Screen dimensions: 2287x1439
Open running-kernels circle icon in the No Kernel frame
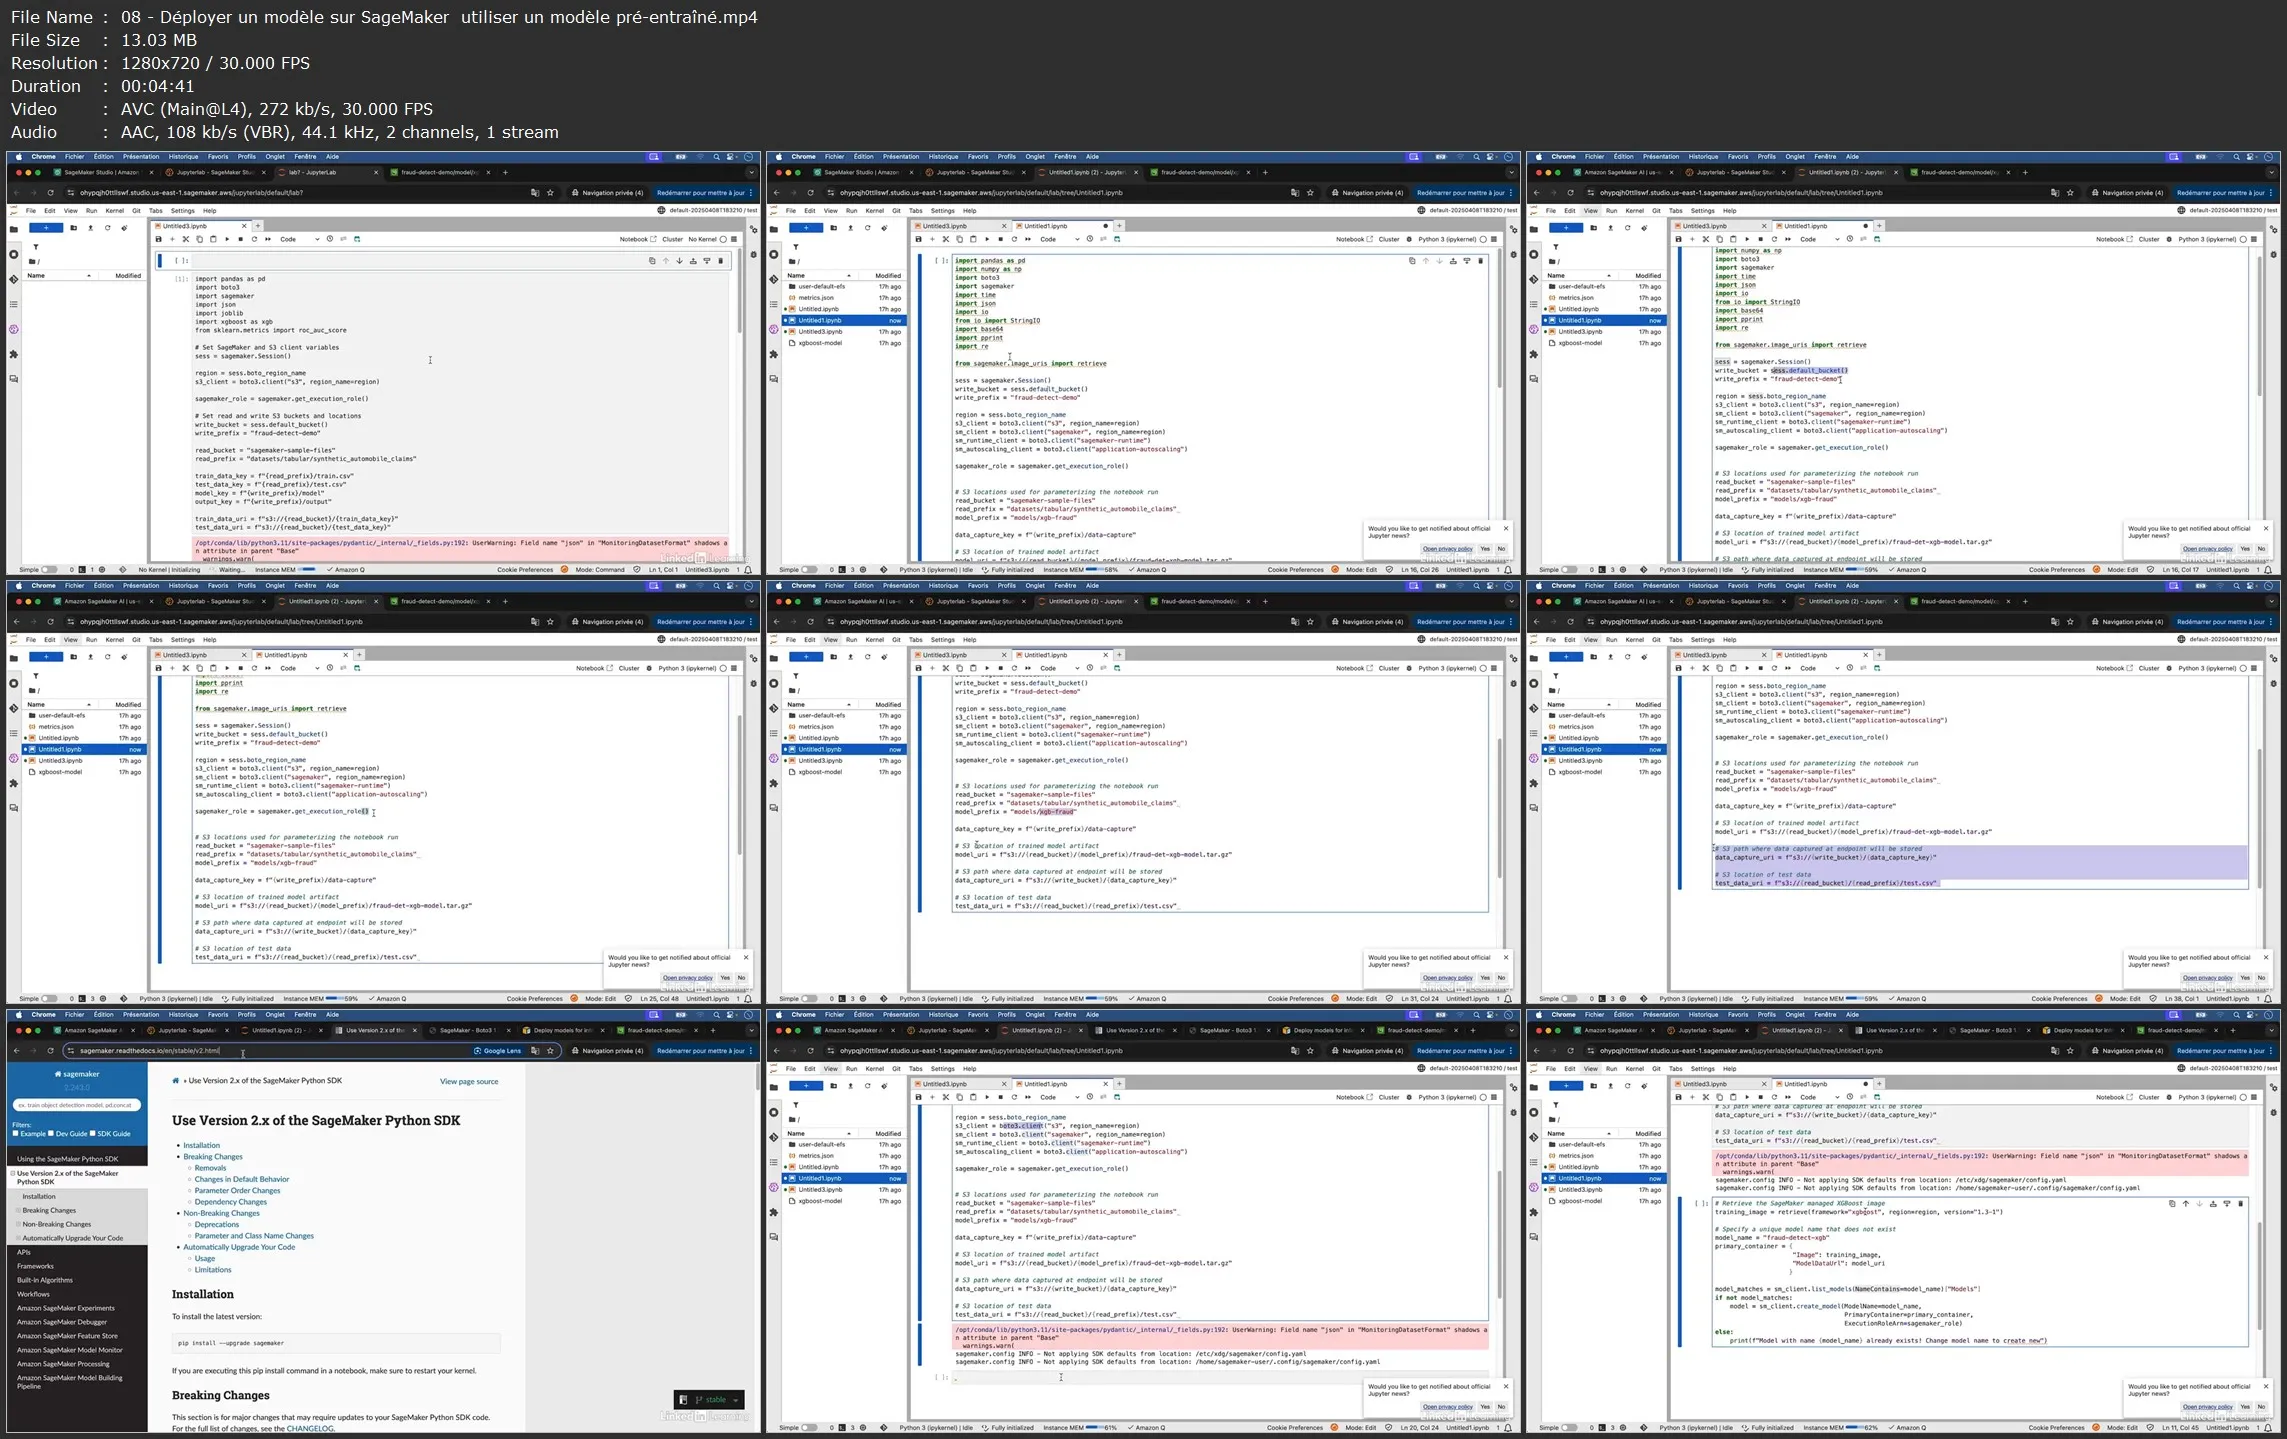click(14, 254)
